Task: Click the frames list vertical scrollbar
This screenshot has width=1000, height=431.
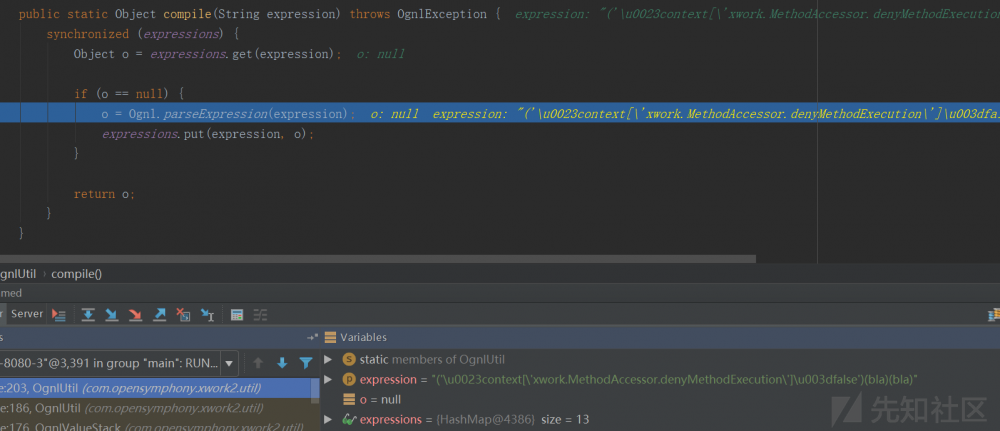Action: click(x=316, y=390)
